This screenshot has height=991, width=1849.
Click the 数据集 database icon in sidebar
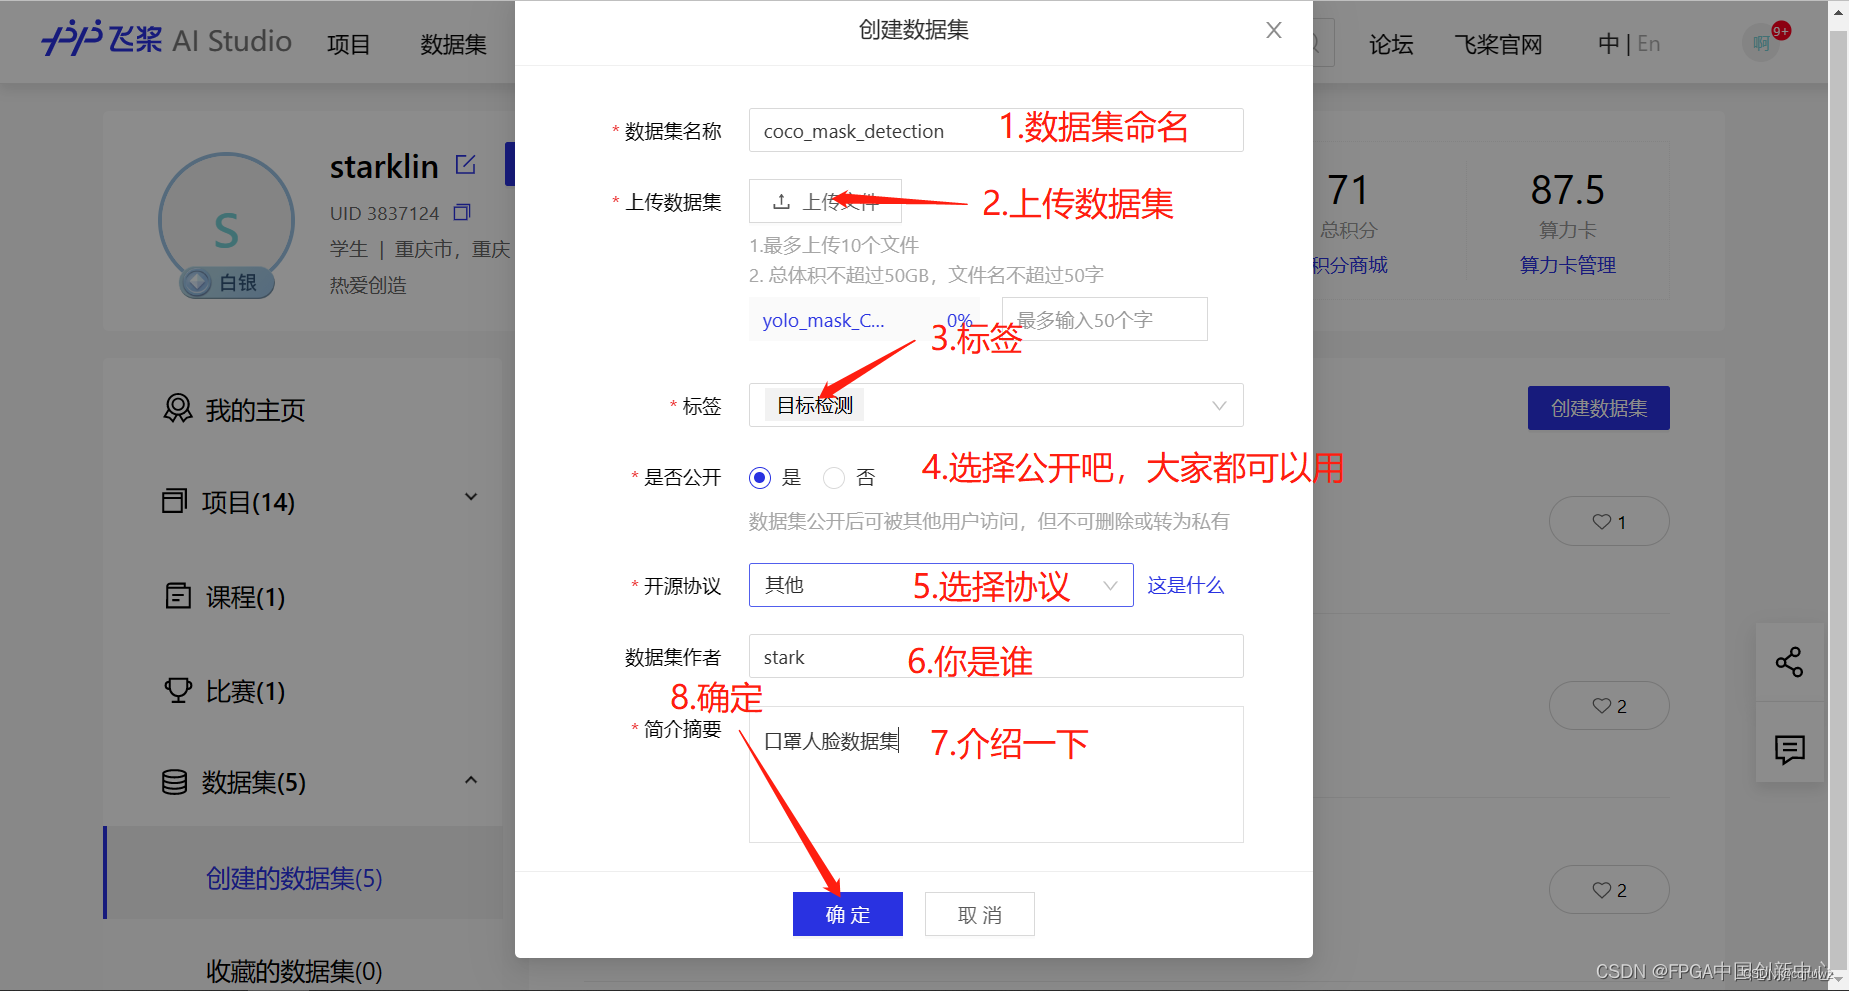click(175, 781)
